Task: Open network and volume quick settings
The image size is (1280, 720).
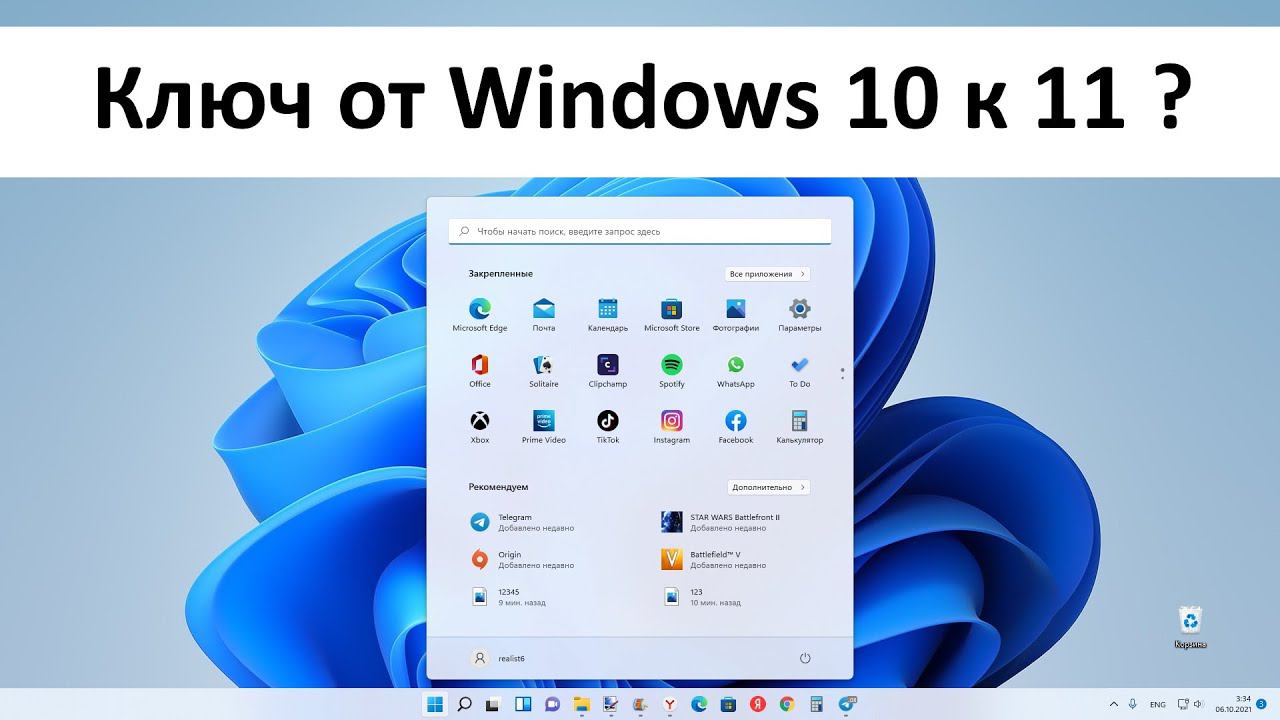Action: pos(1189,704)
